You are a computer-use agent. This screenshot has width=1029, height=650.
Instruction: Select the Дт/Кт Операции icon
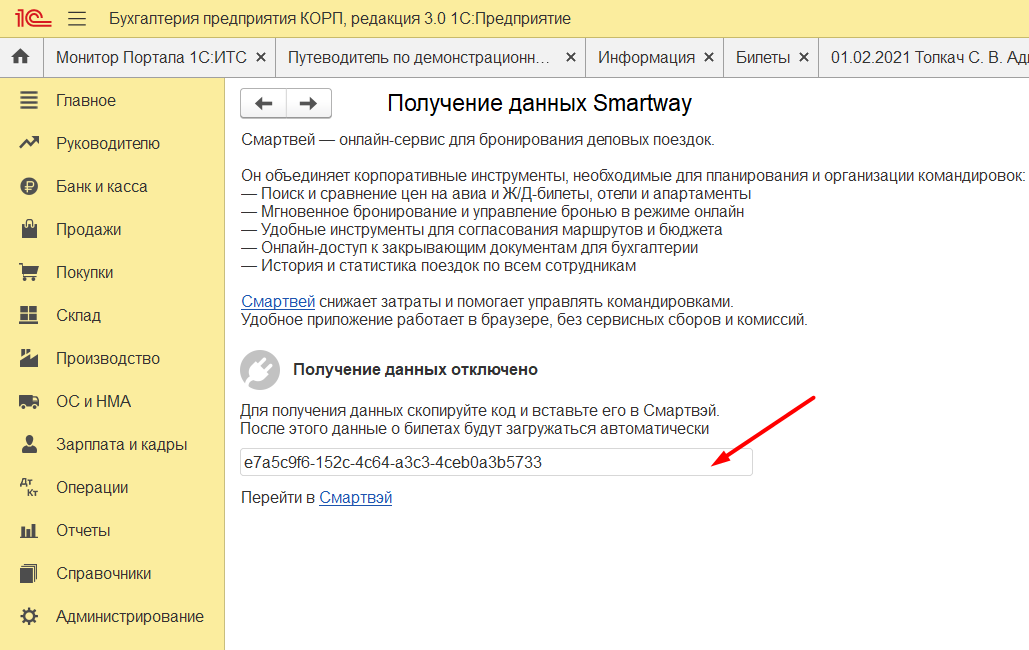click(x=27, y=486)
